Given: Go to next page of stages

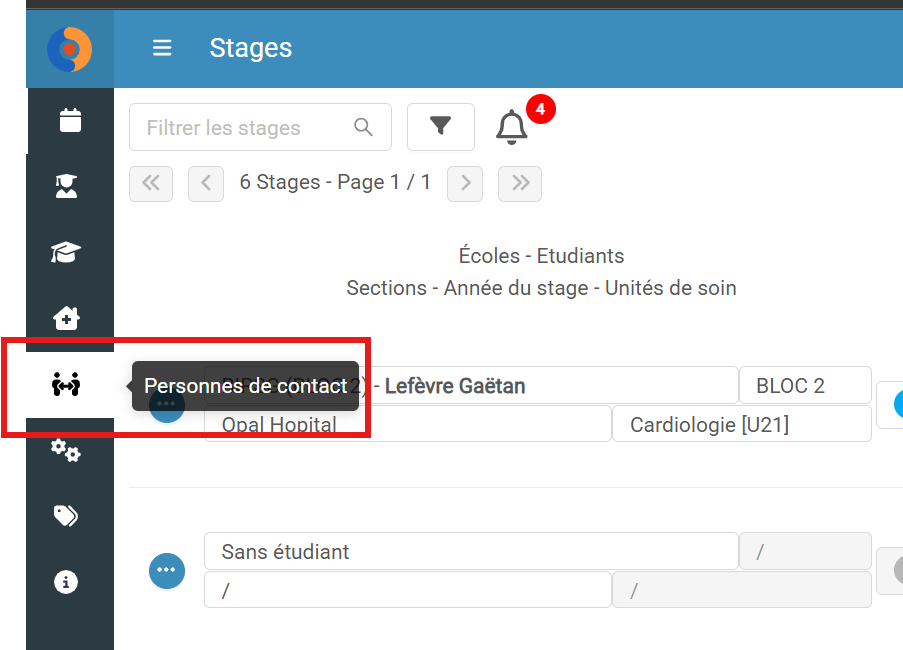Looking at the screenshot, I should (x=465, y=184).
